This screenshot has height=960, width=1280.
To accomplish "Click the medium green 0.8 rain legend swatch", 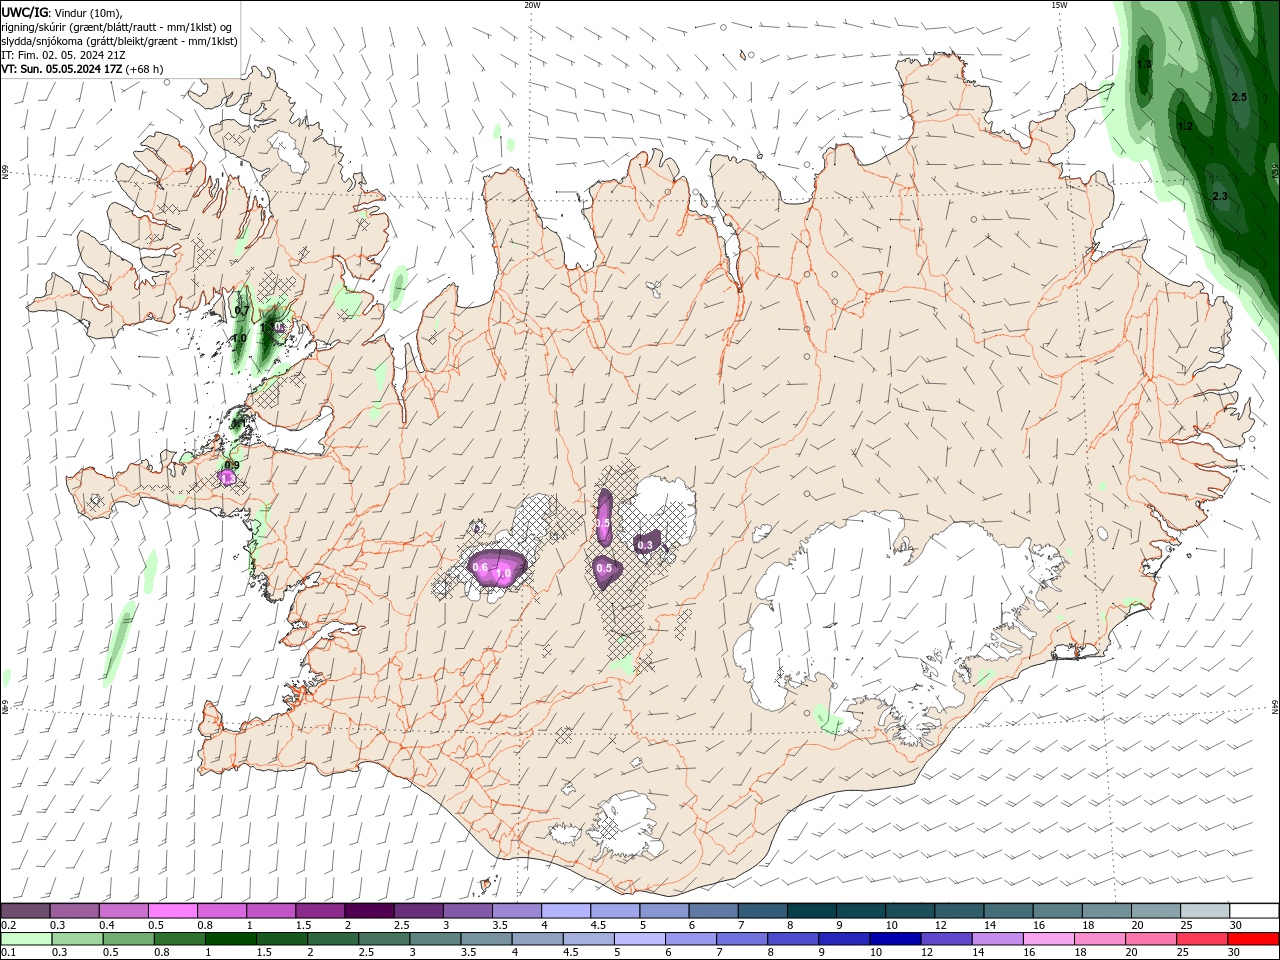I will (x=179, y=939).
